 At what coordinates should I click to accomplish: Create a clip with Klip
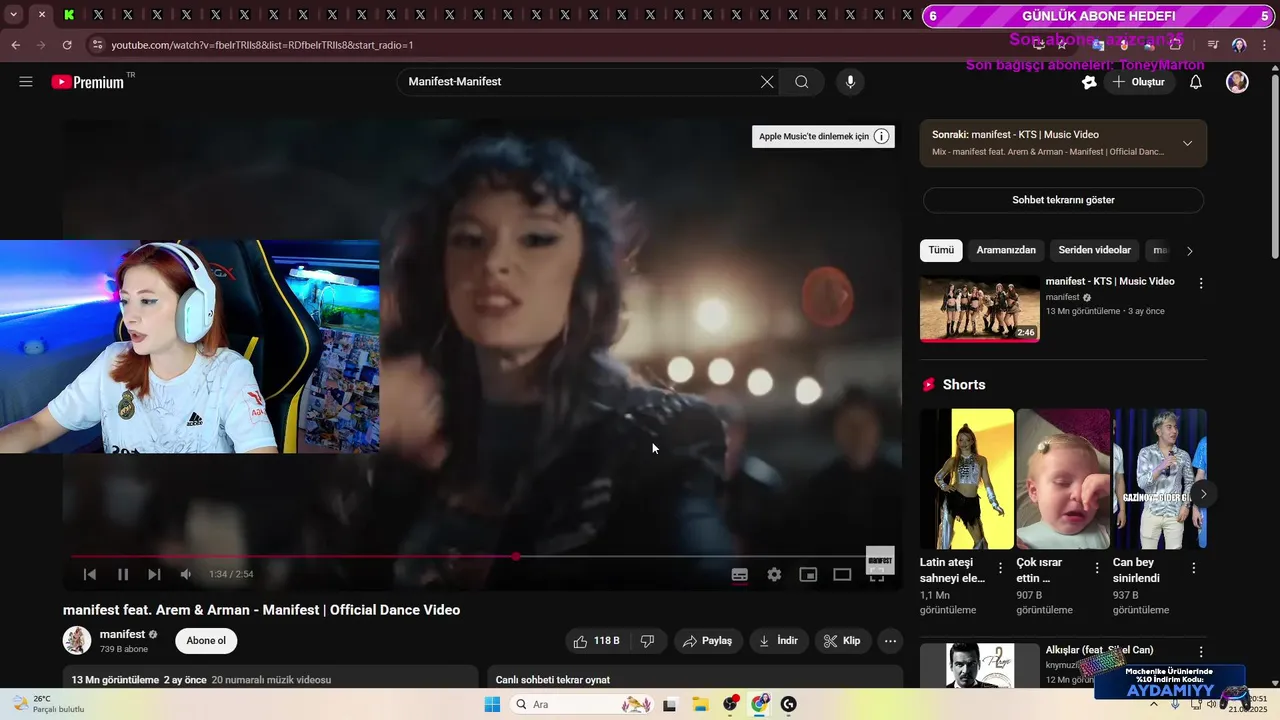[842, 641]
